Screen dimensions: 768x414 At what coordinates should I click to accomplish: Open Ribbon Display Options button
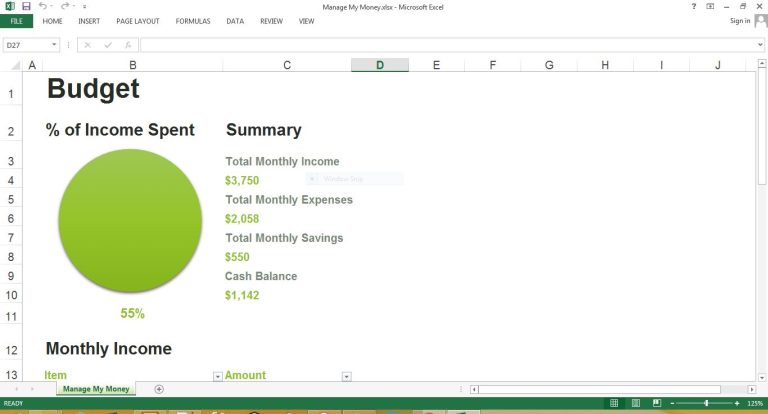coord(710,6)
